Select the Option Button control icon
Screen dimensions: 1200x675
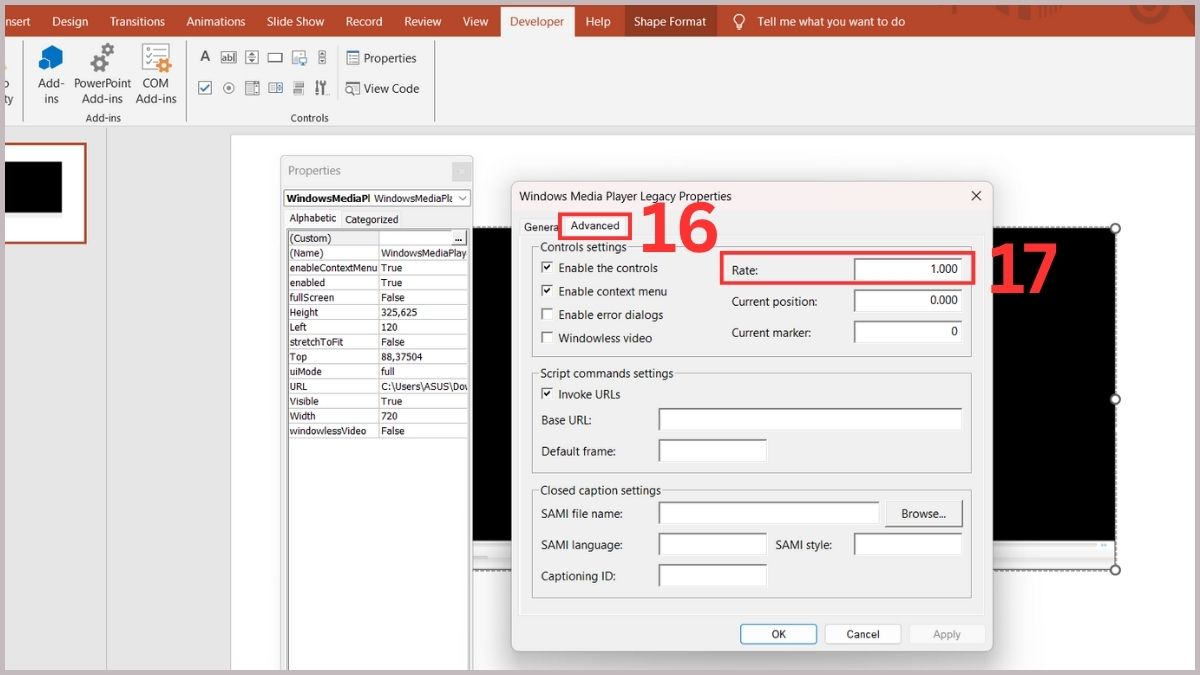coord(228,88)
